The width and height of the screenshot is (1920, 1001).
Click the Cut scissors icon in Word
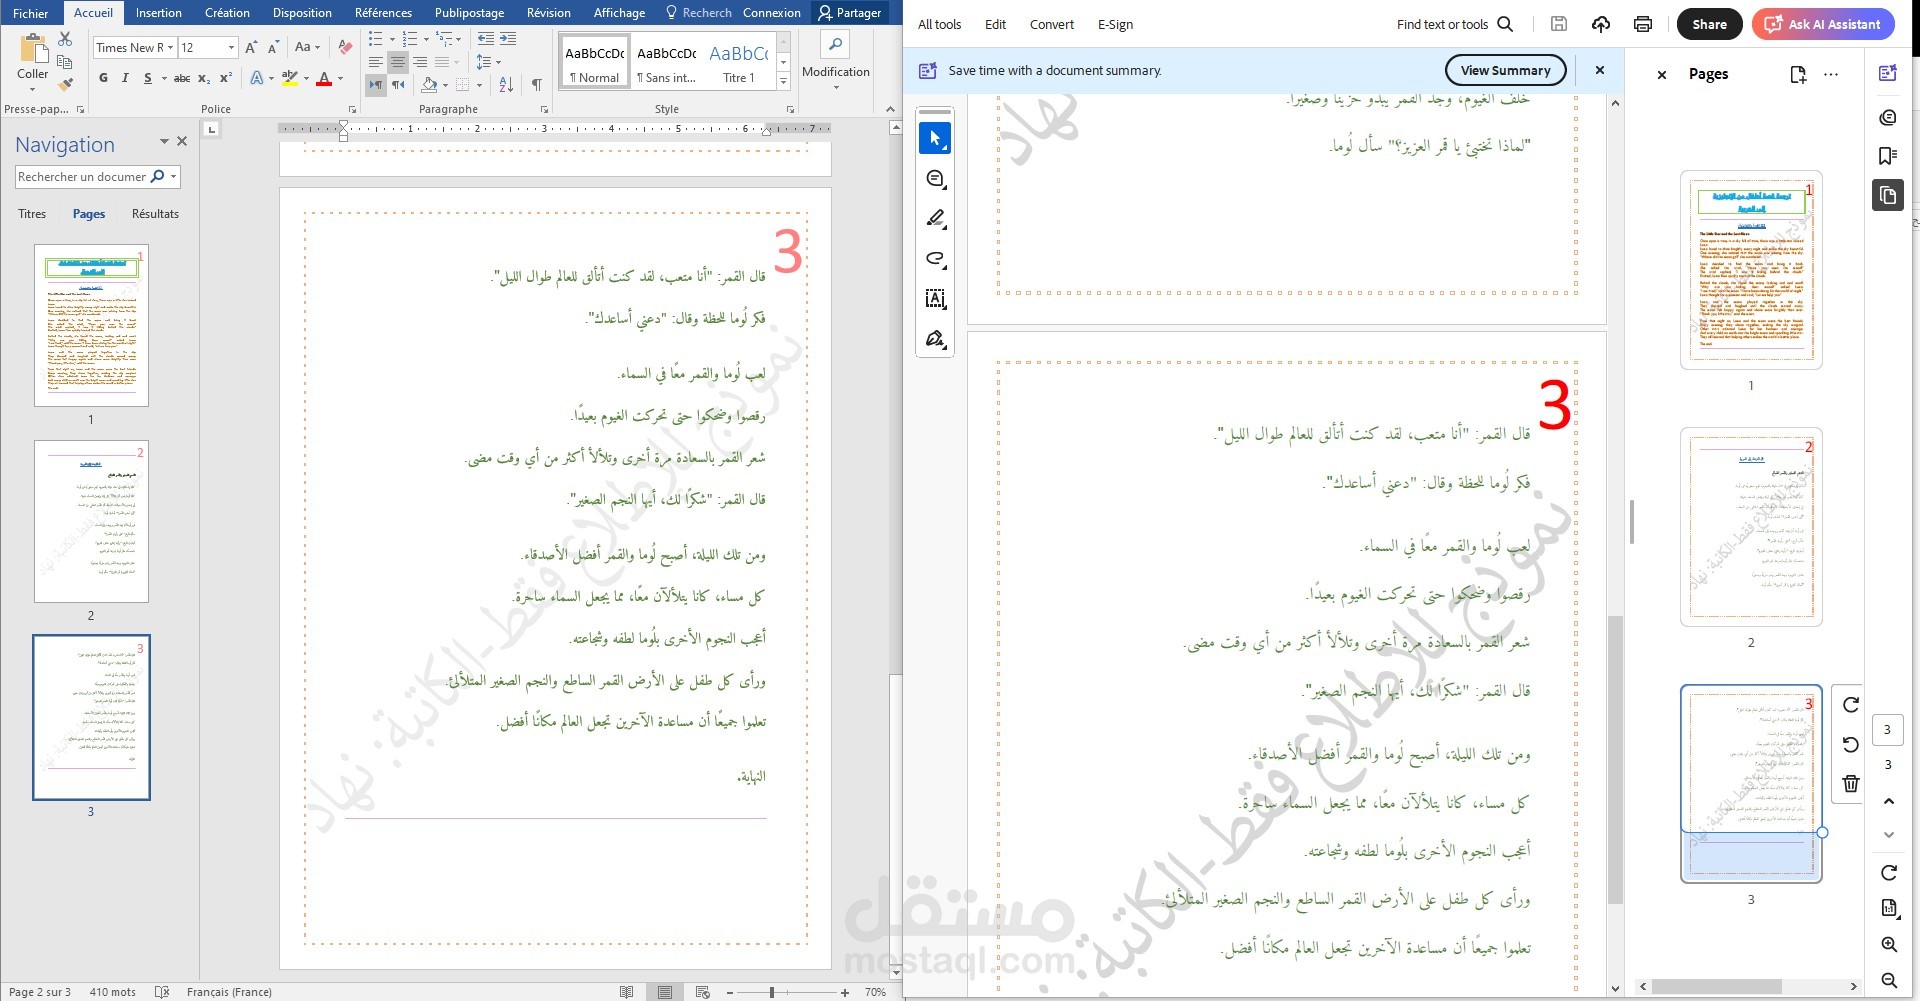click(x=65, y=39)
